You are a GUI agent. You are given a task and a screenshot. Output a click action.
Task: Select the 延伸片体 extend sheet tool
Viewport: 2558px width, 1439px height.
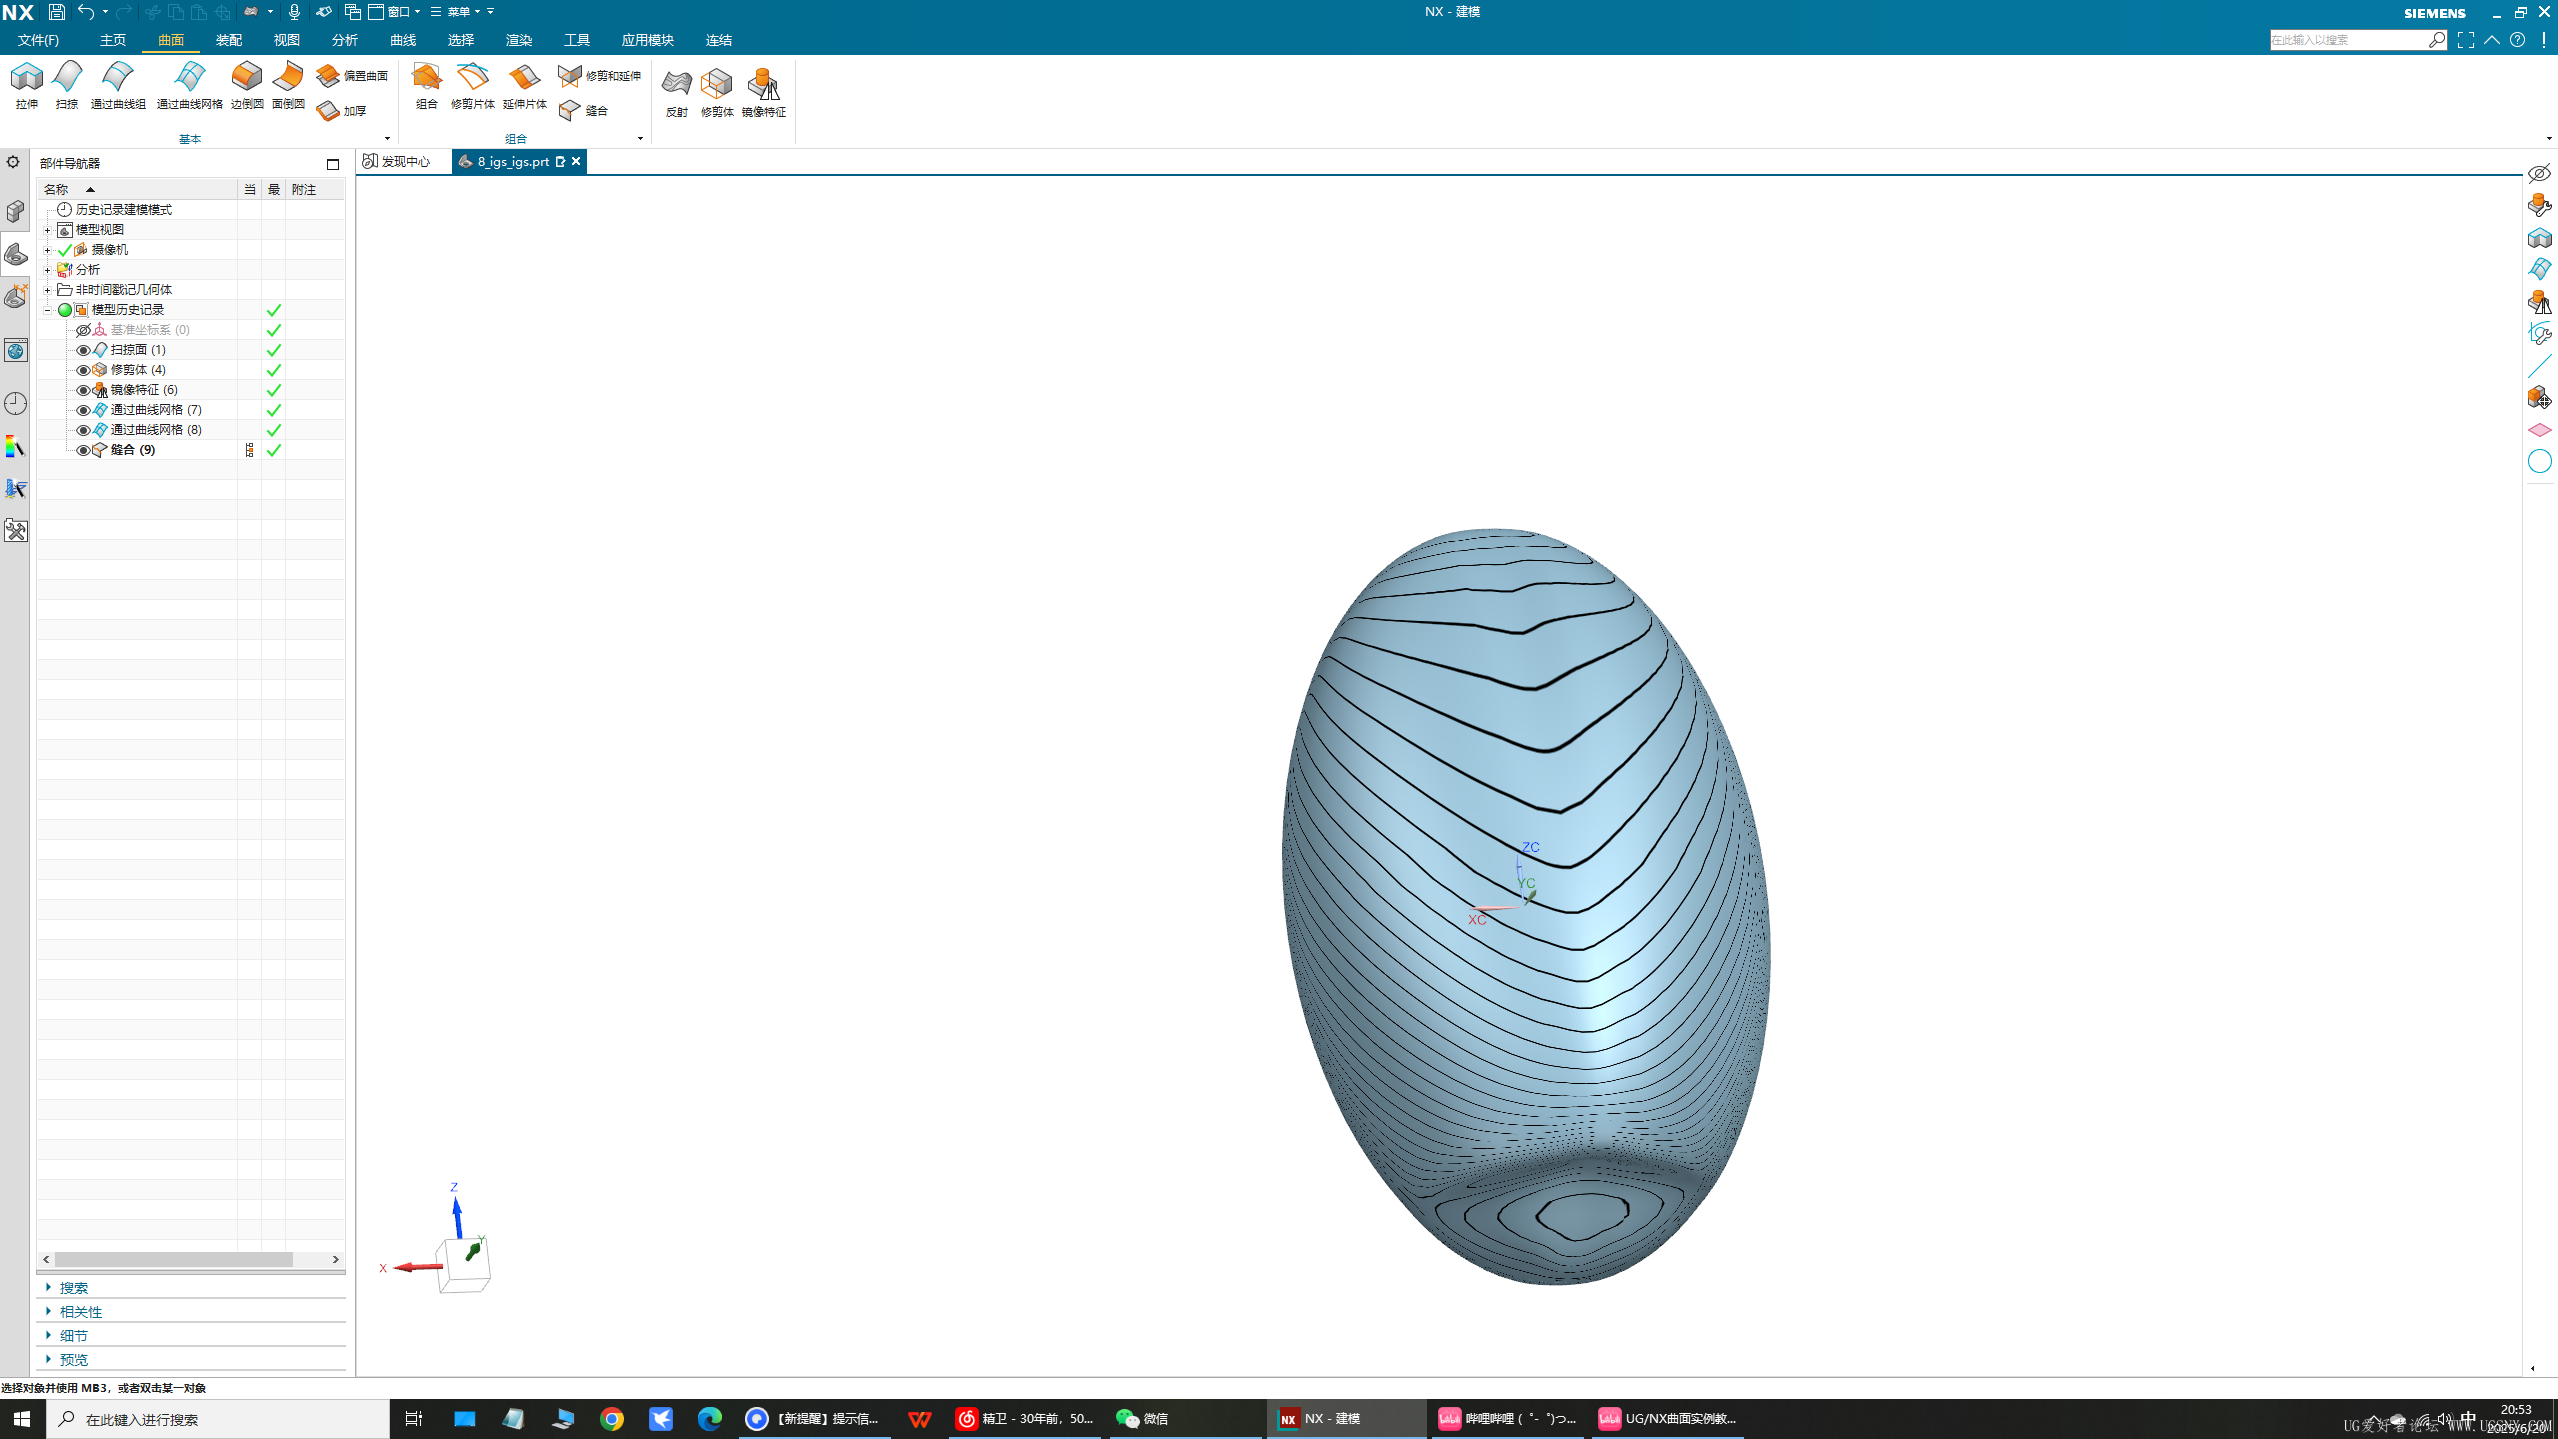pos(524,86)
